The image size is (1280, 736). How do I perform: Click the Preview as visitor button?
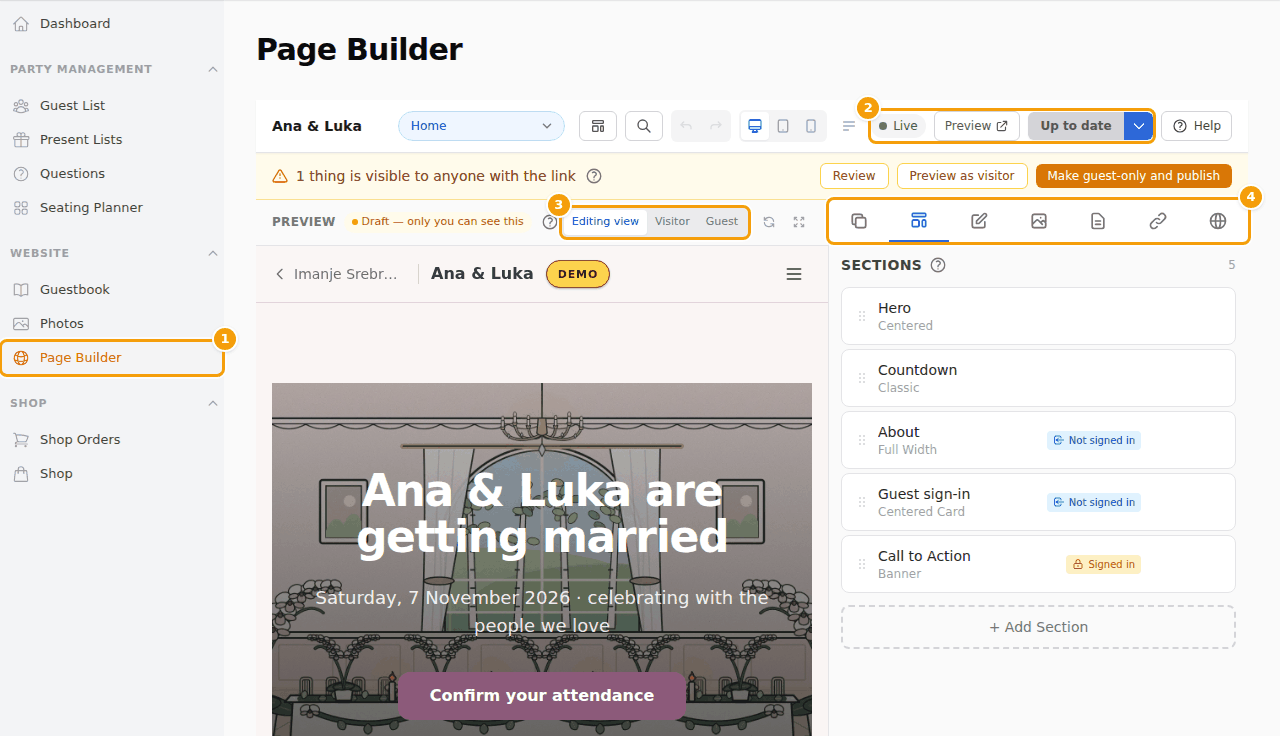[962, 176]
